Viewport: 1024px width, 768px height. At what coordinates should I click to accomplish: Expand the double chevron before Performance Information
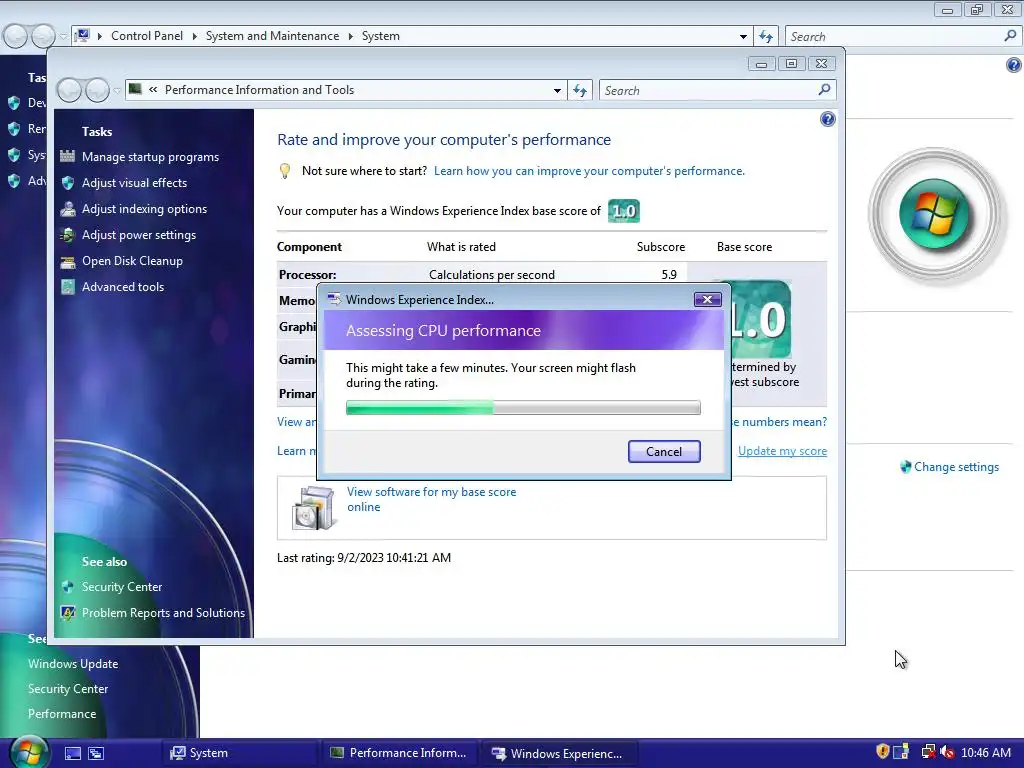coord(153,90)
